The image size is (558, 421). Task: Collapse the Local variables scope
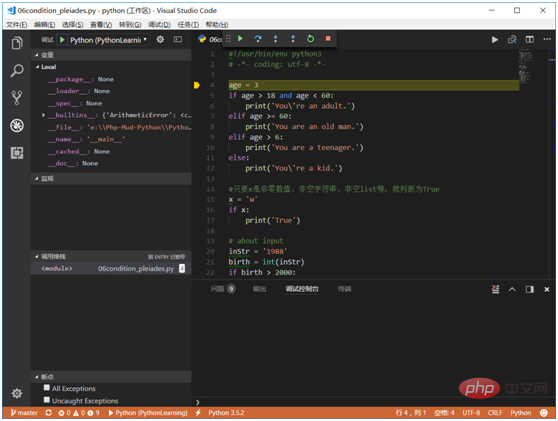pos(37,67)
